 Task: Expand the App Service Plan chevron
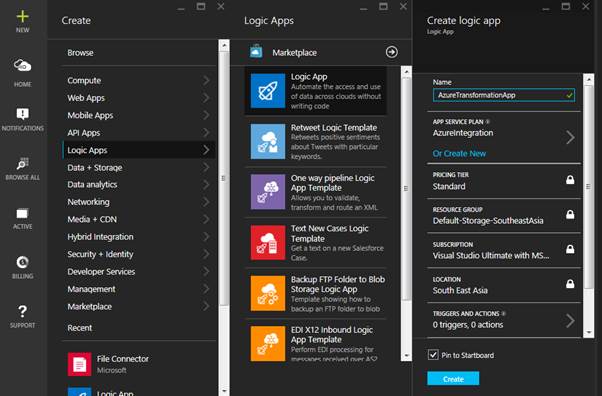pos(570,137)
